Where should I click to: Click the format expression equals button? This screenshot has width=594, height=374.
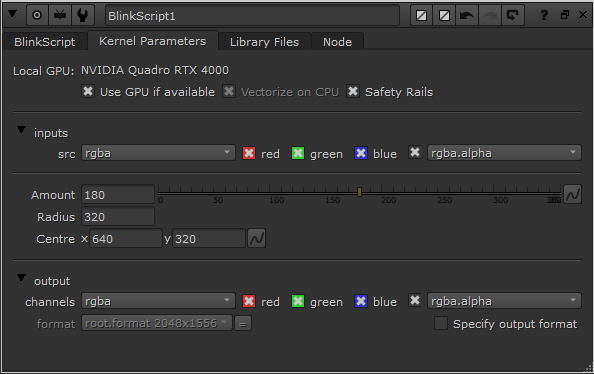click(243, 324)
